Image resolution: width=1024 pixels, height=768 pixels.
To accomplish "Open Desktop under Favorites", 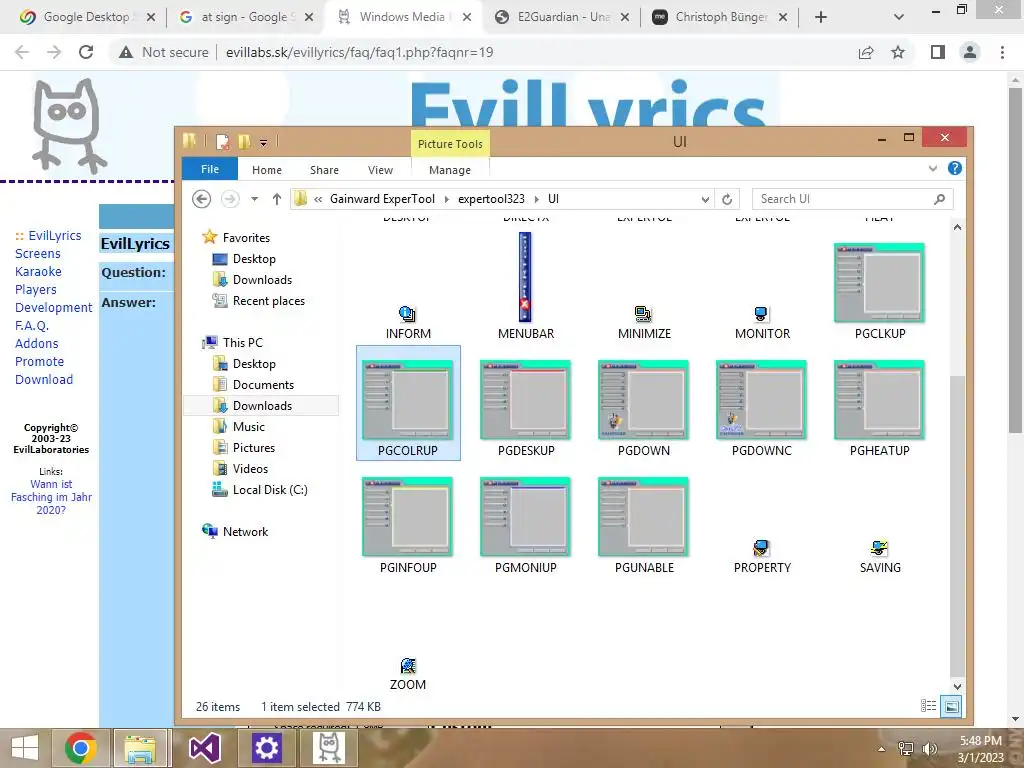I will click(x=253, y=259).
